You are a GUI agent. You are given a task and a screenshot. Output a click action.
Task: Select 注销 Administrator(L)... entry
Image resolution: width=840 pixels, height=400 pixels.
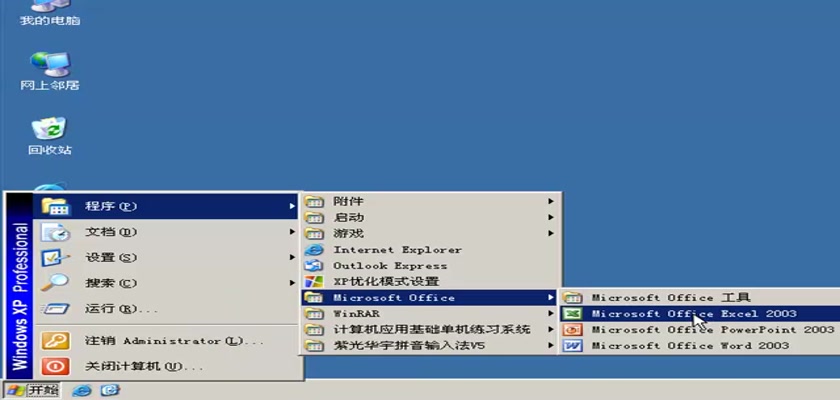(168, 341)
